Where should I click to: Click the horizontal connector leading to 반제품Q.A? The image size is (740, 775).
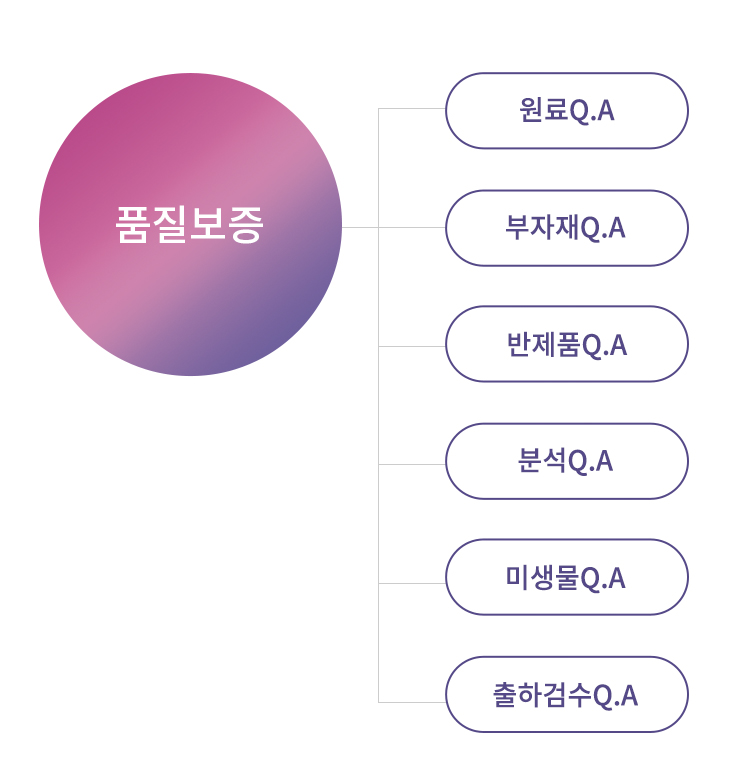pos(412,346)
